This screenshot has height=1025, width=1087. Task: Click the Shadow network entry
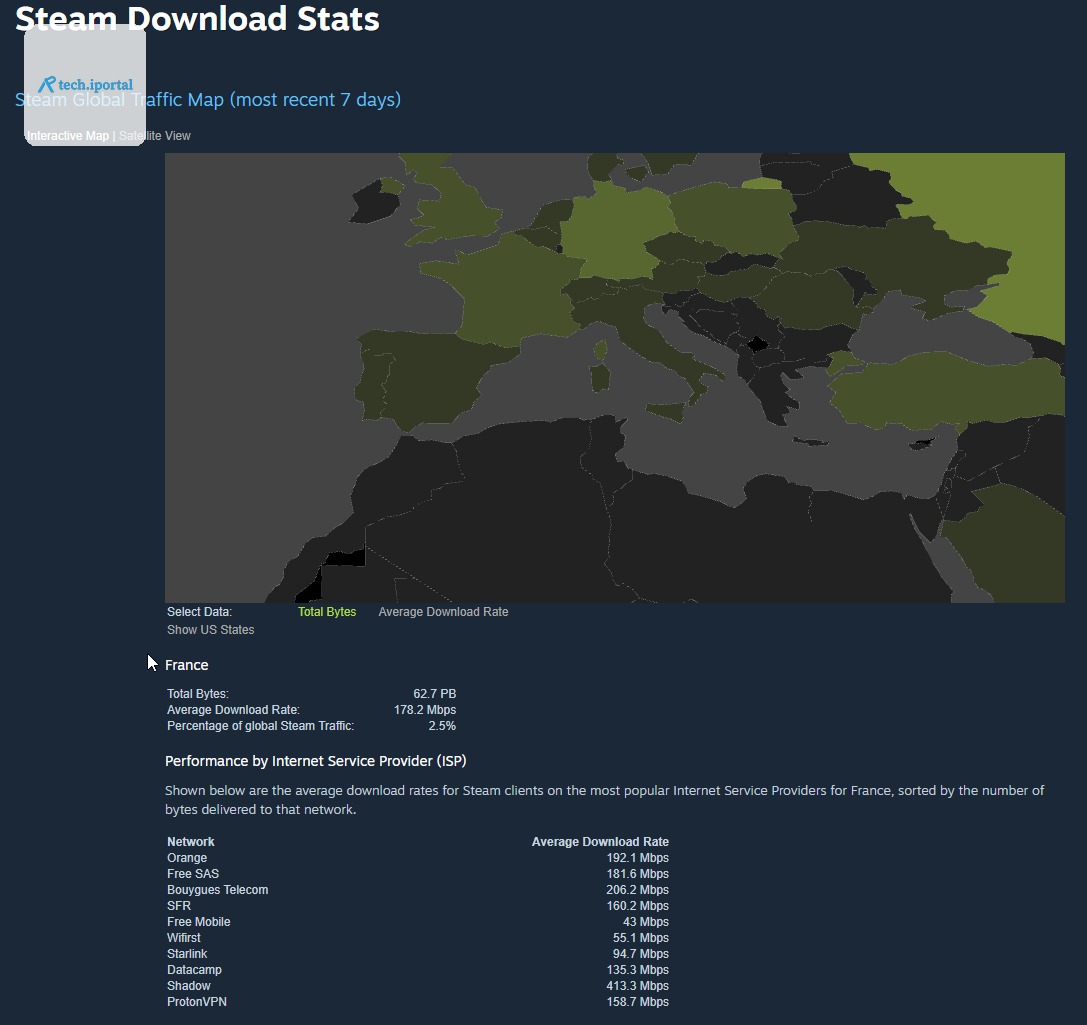pos(189,985)
